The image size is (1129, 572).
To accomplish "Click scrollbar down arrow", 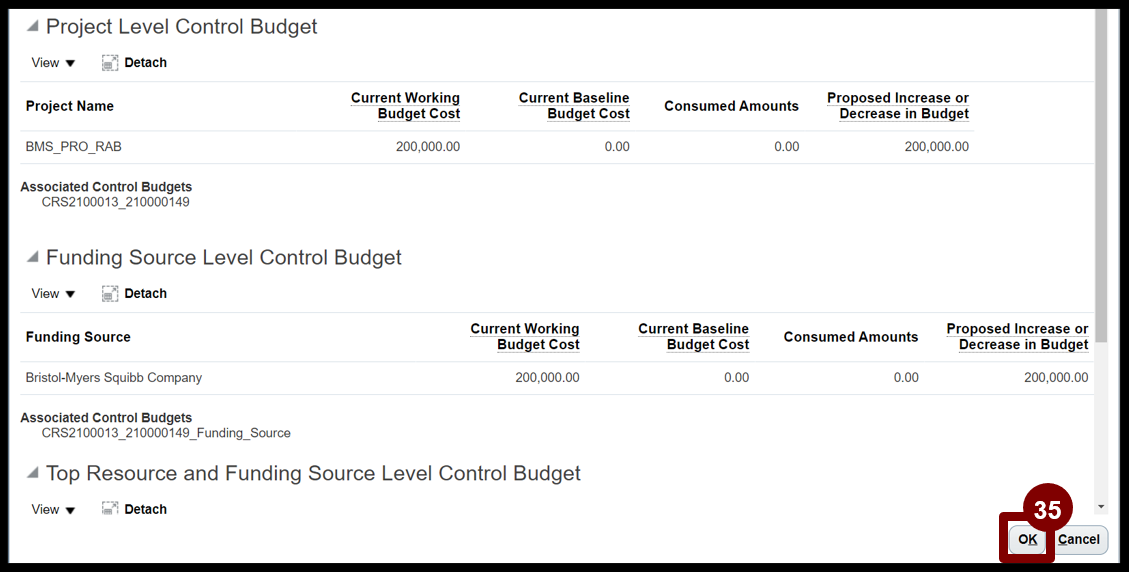I will point(1101,507).
